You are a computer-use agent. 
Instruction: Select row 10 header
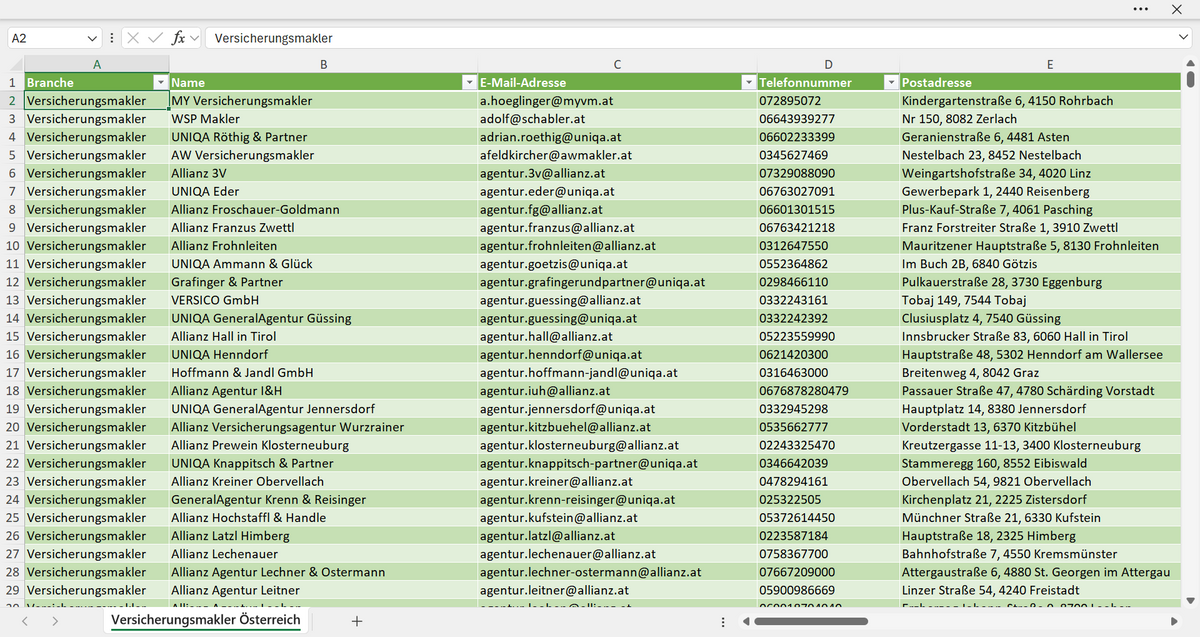(12, 246)
